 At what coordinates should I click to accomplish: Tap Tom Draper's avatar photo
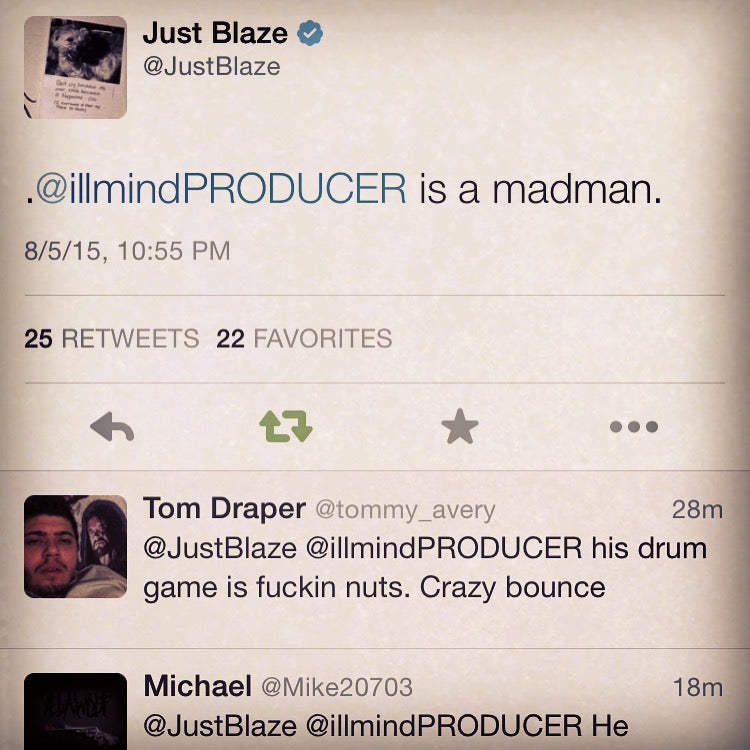[x=75, y=546]
